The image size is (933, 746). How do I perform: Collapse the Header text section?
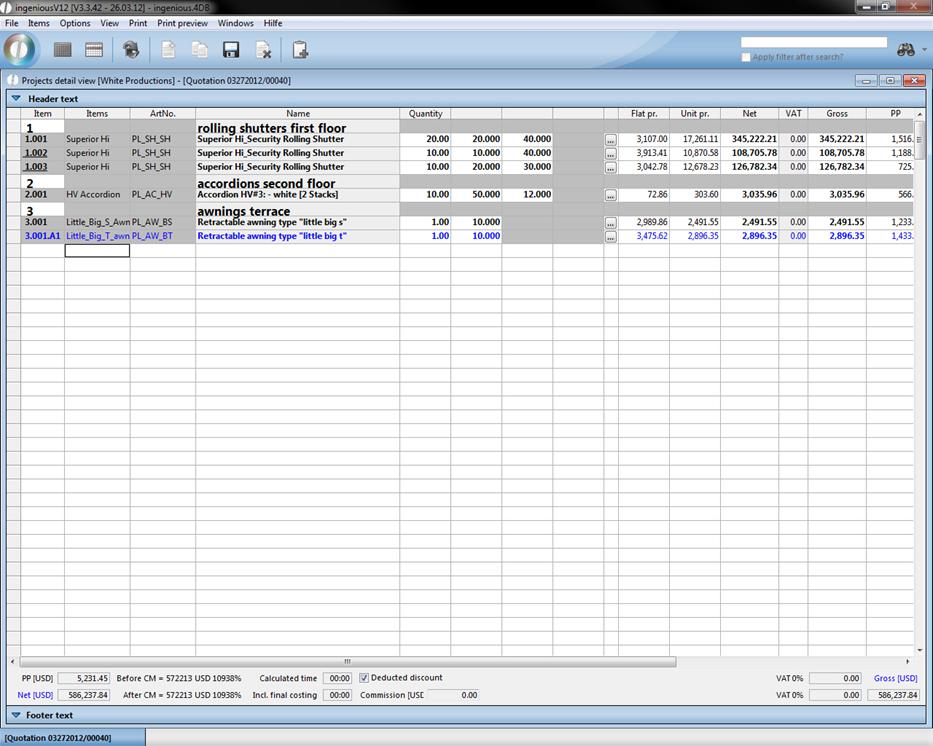[x=16, y=99]
